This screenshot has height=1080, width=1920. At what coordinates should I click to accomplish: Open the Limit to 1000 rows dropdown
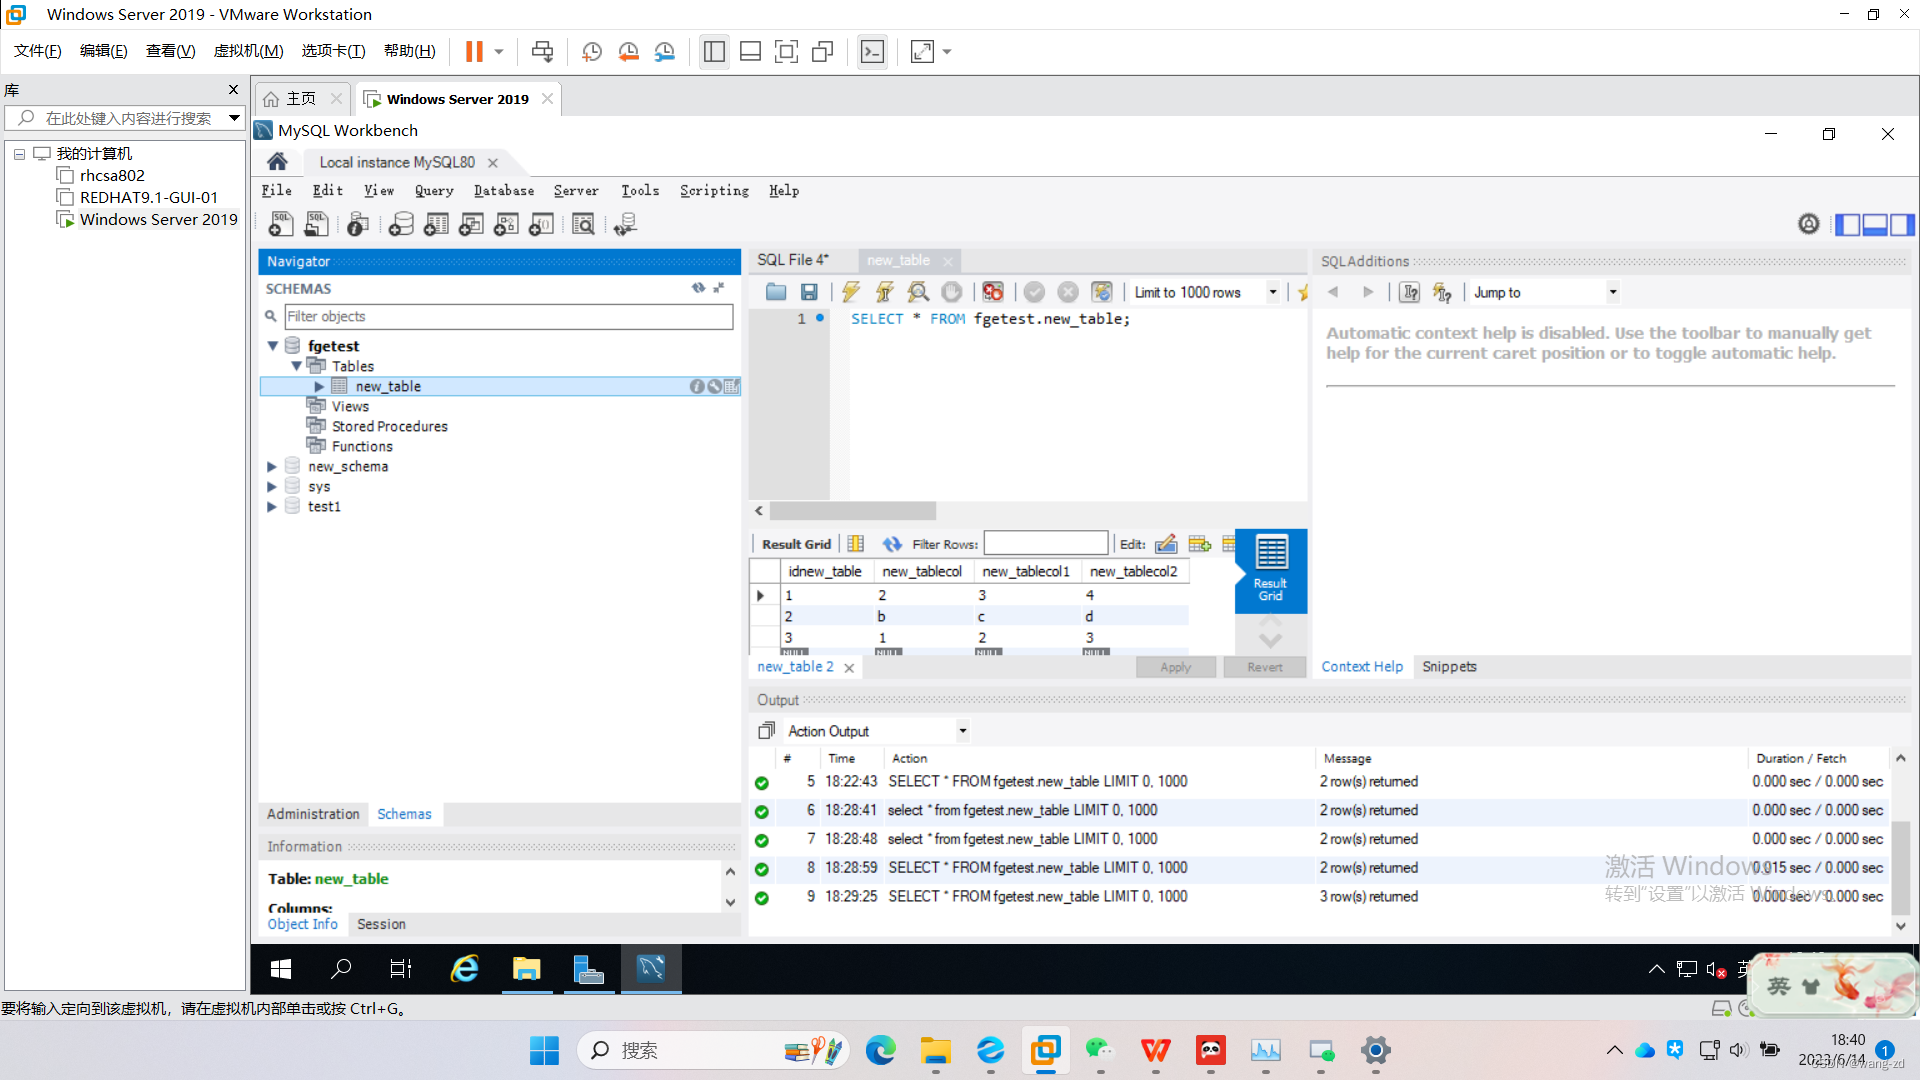click(1272, 291)
